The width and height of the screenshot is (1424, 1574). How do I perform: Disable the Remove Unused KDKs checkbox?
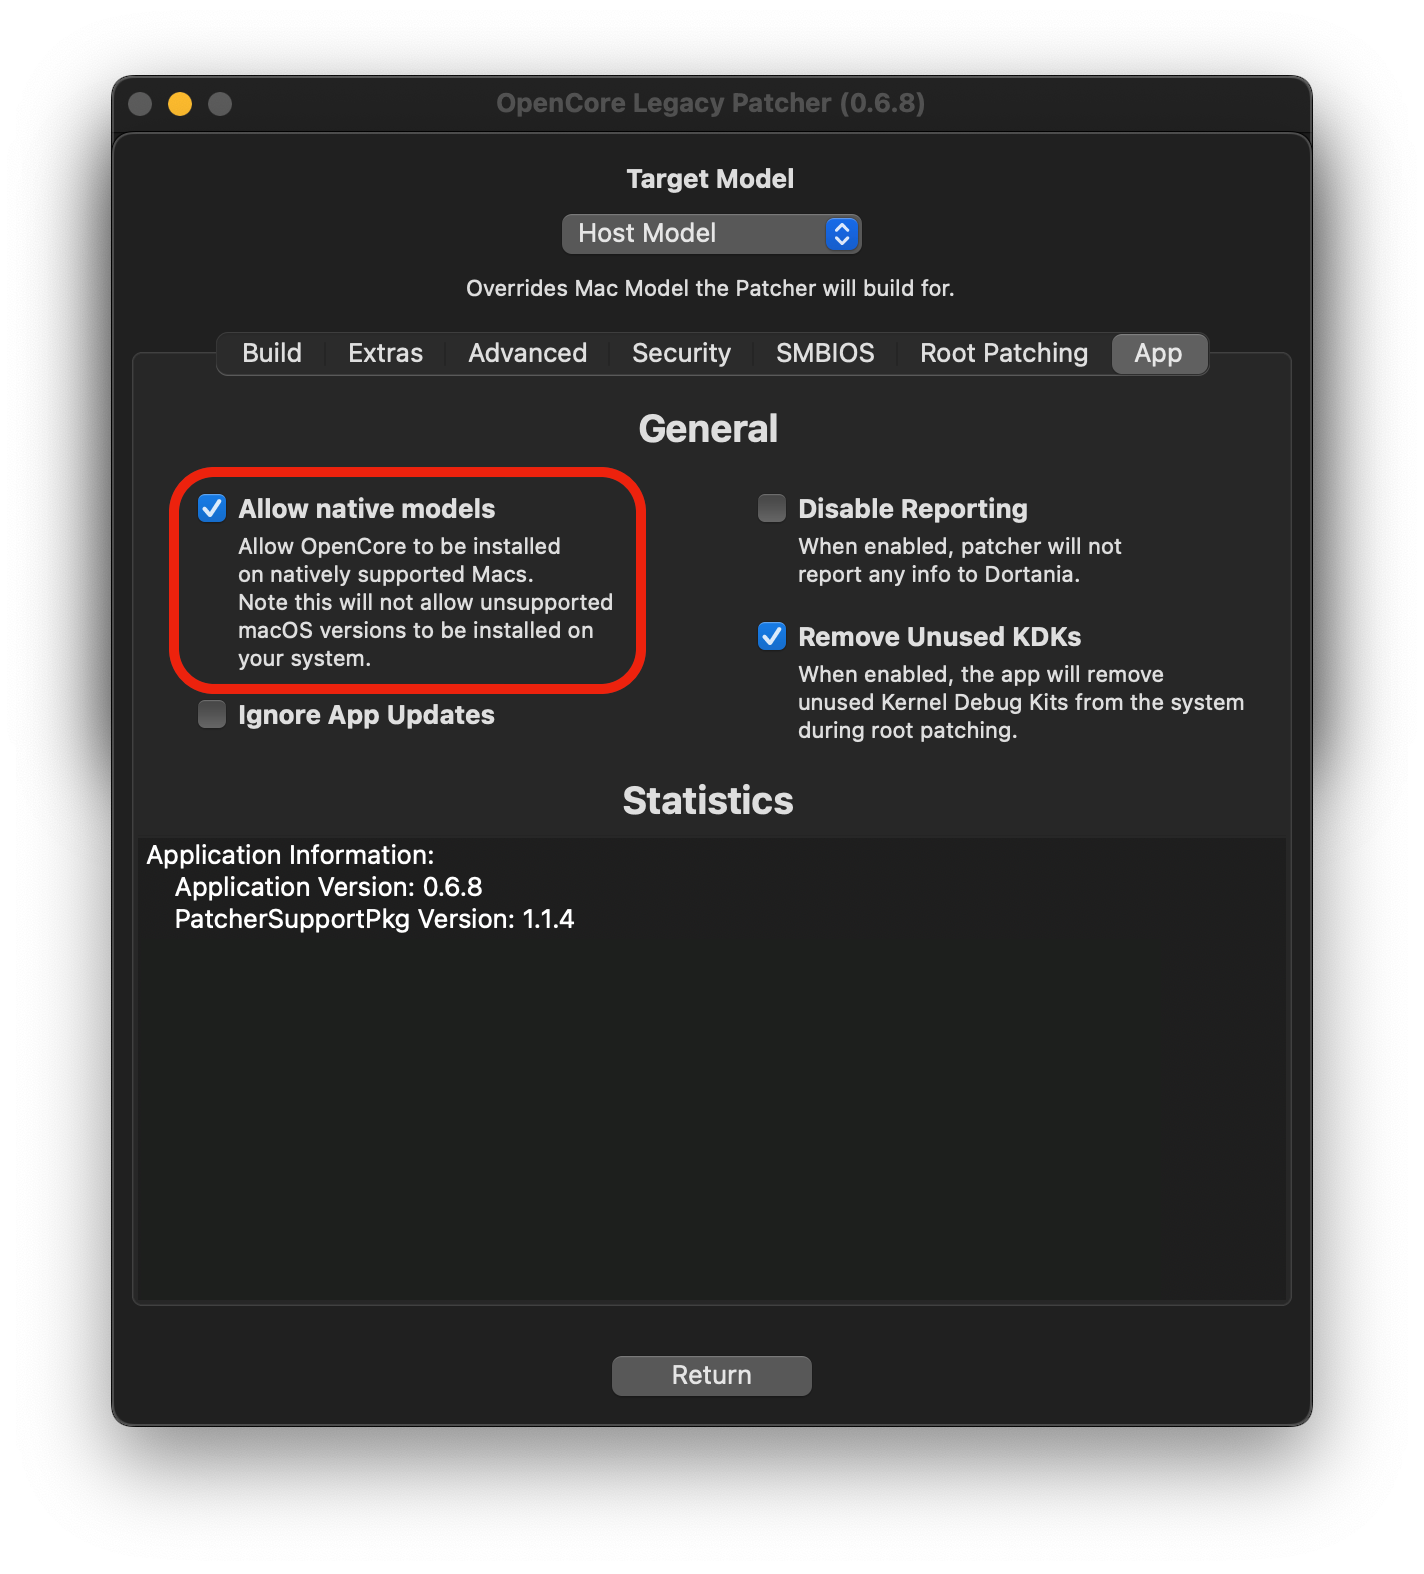[772, 637]
